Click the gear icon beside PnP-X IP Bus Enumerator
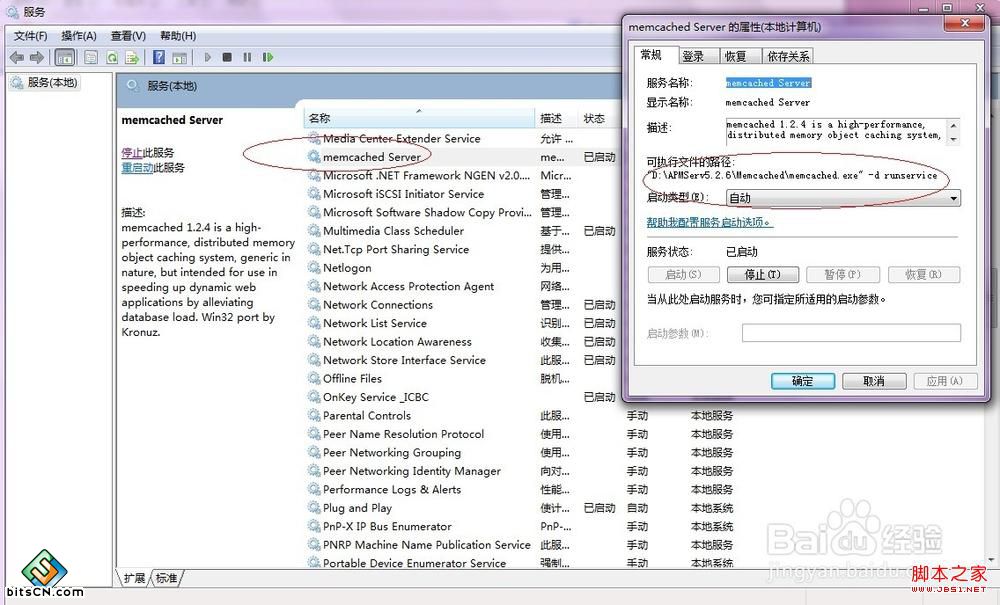The width and height of the screenshot is (1000, 605). [314, 527]
